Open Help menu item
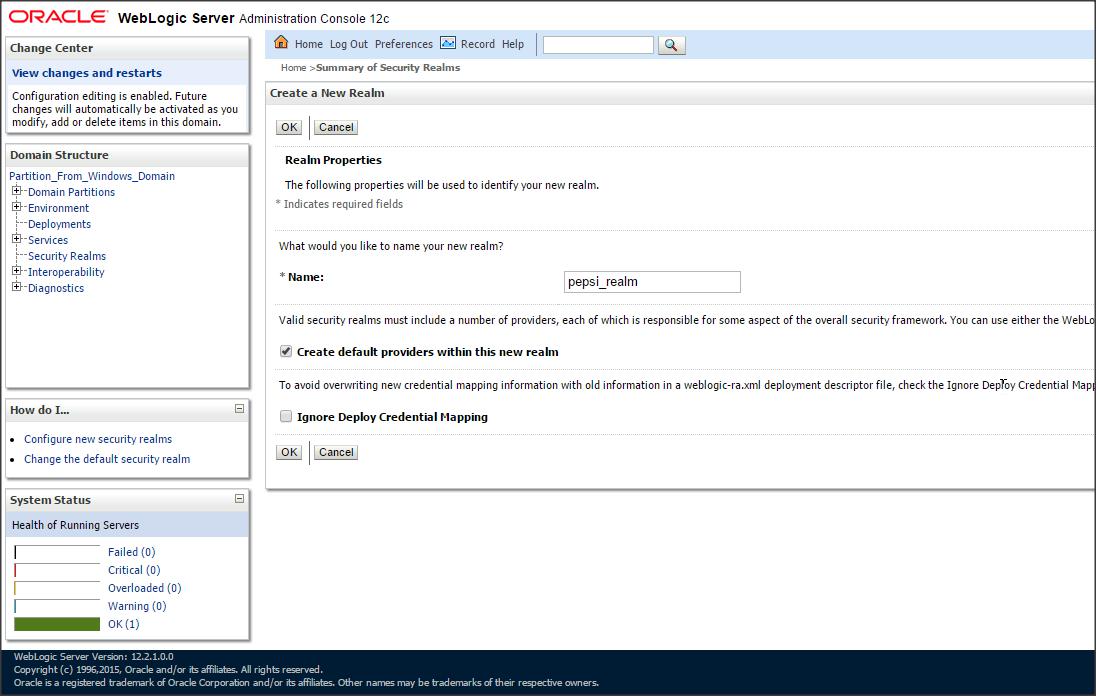Screen dimensions: 1096x696 (x=512, y=44)
